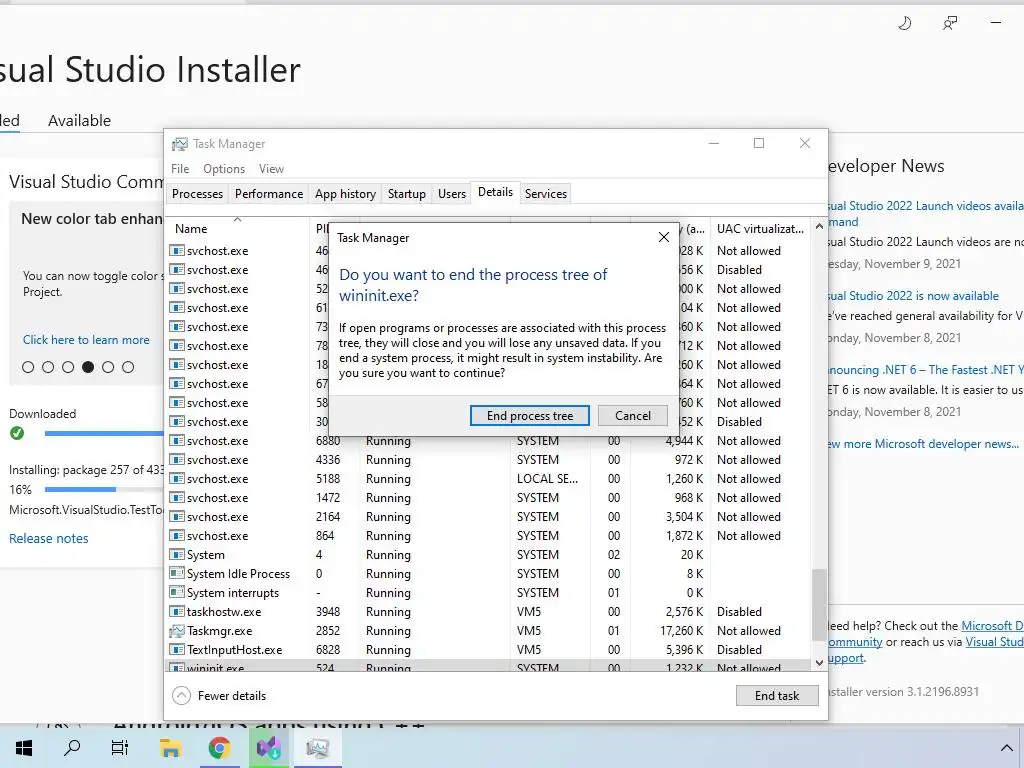Screen dimensions: 1024x768
Task: Switch to Task Manager taskbar icon
Action: (x=317, y=748)
